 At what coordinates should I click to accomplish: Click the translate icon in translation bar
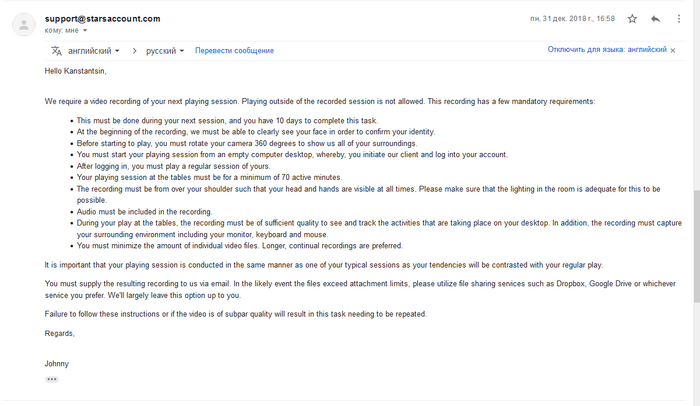coord(57,50)
